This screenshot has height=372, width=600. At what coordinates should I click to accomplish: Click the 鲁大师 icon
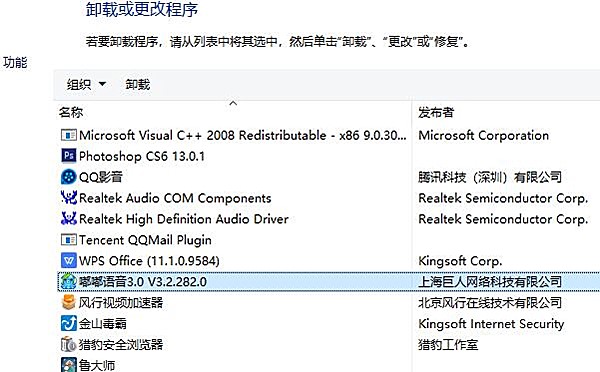68,365
